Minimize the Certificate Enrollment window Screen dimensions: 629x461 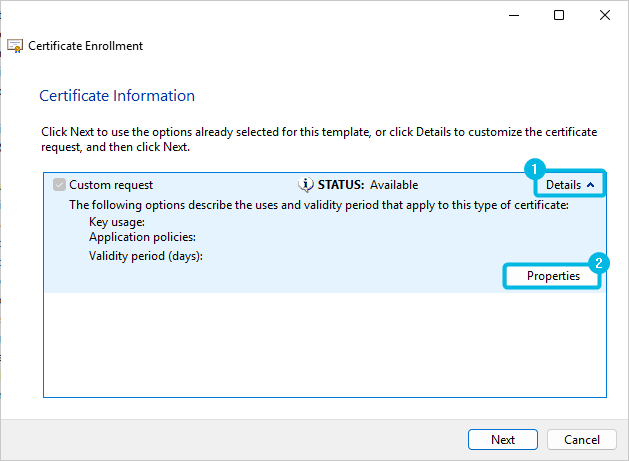(x=514, y=15)
